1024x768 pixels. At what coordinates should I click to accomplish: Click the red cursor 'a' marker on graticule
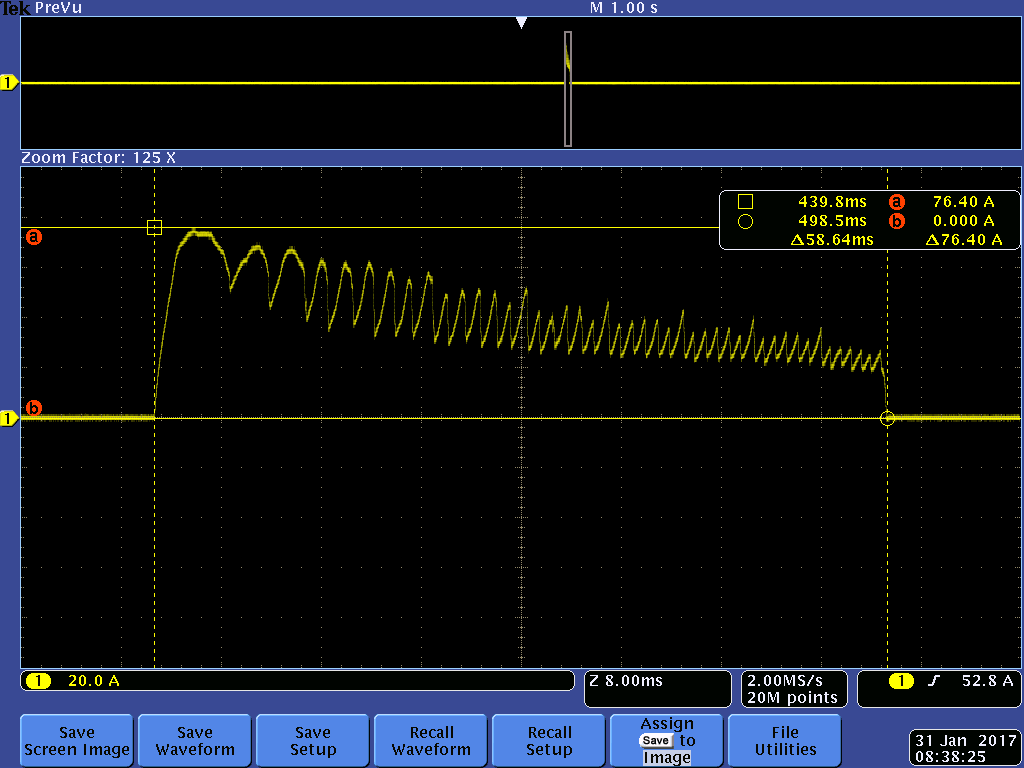click(34, 238)
